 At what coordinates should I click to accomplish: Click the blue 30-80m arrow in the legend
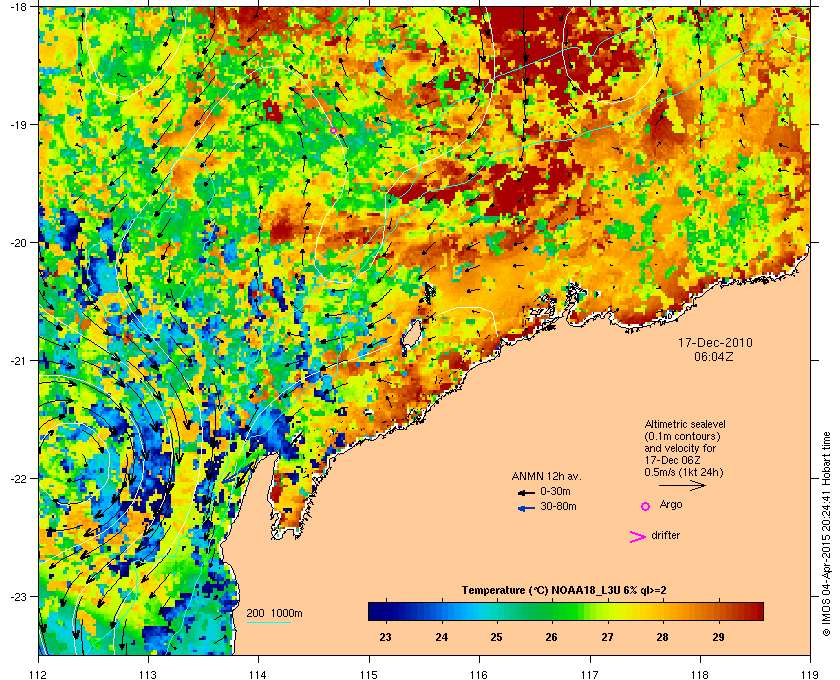[x=527, y=508]
